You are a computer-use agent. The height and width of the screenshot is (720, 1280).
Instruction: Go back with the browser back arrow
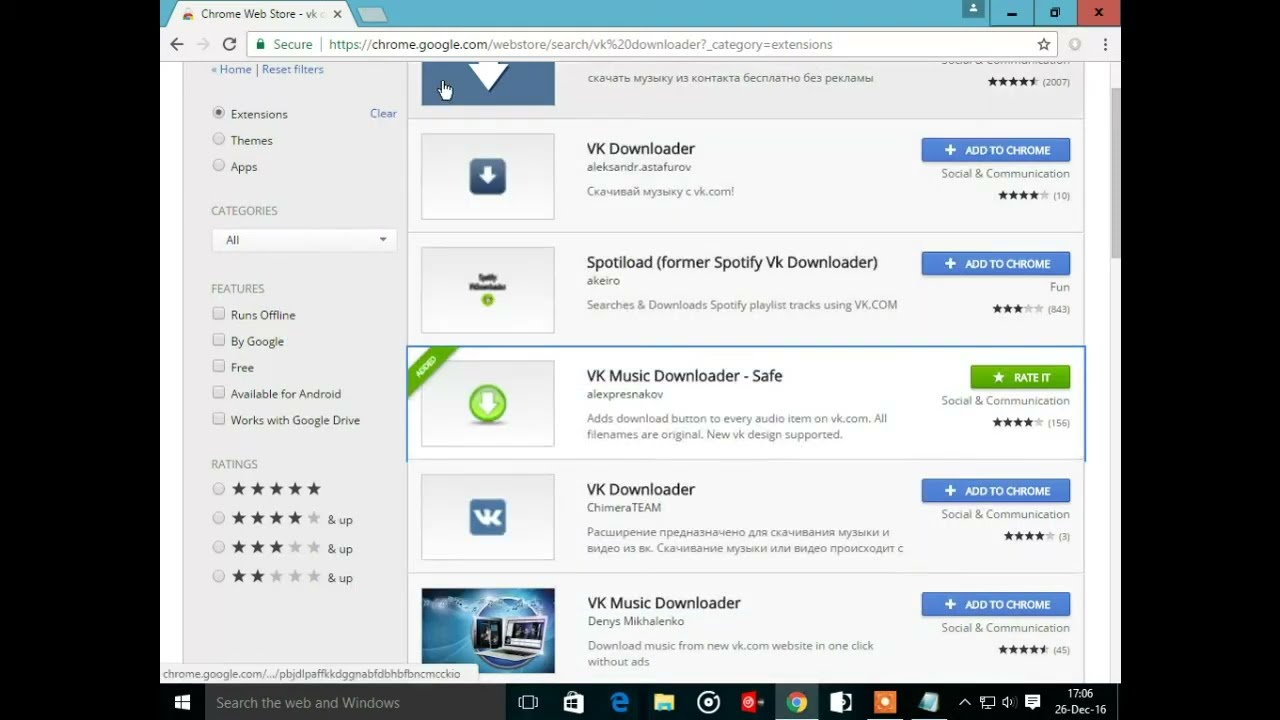177,44
